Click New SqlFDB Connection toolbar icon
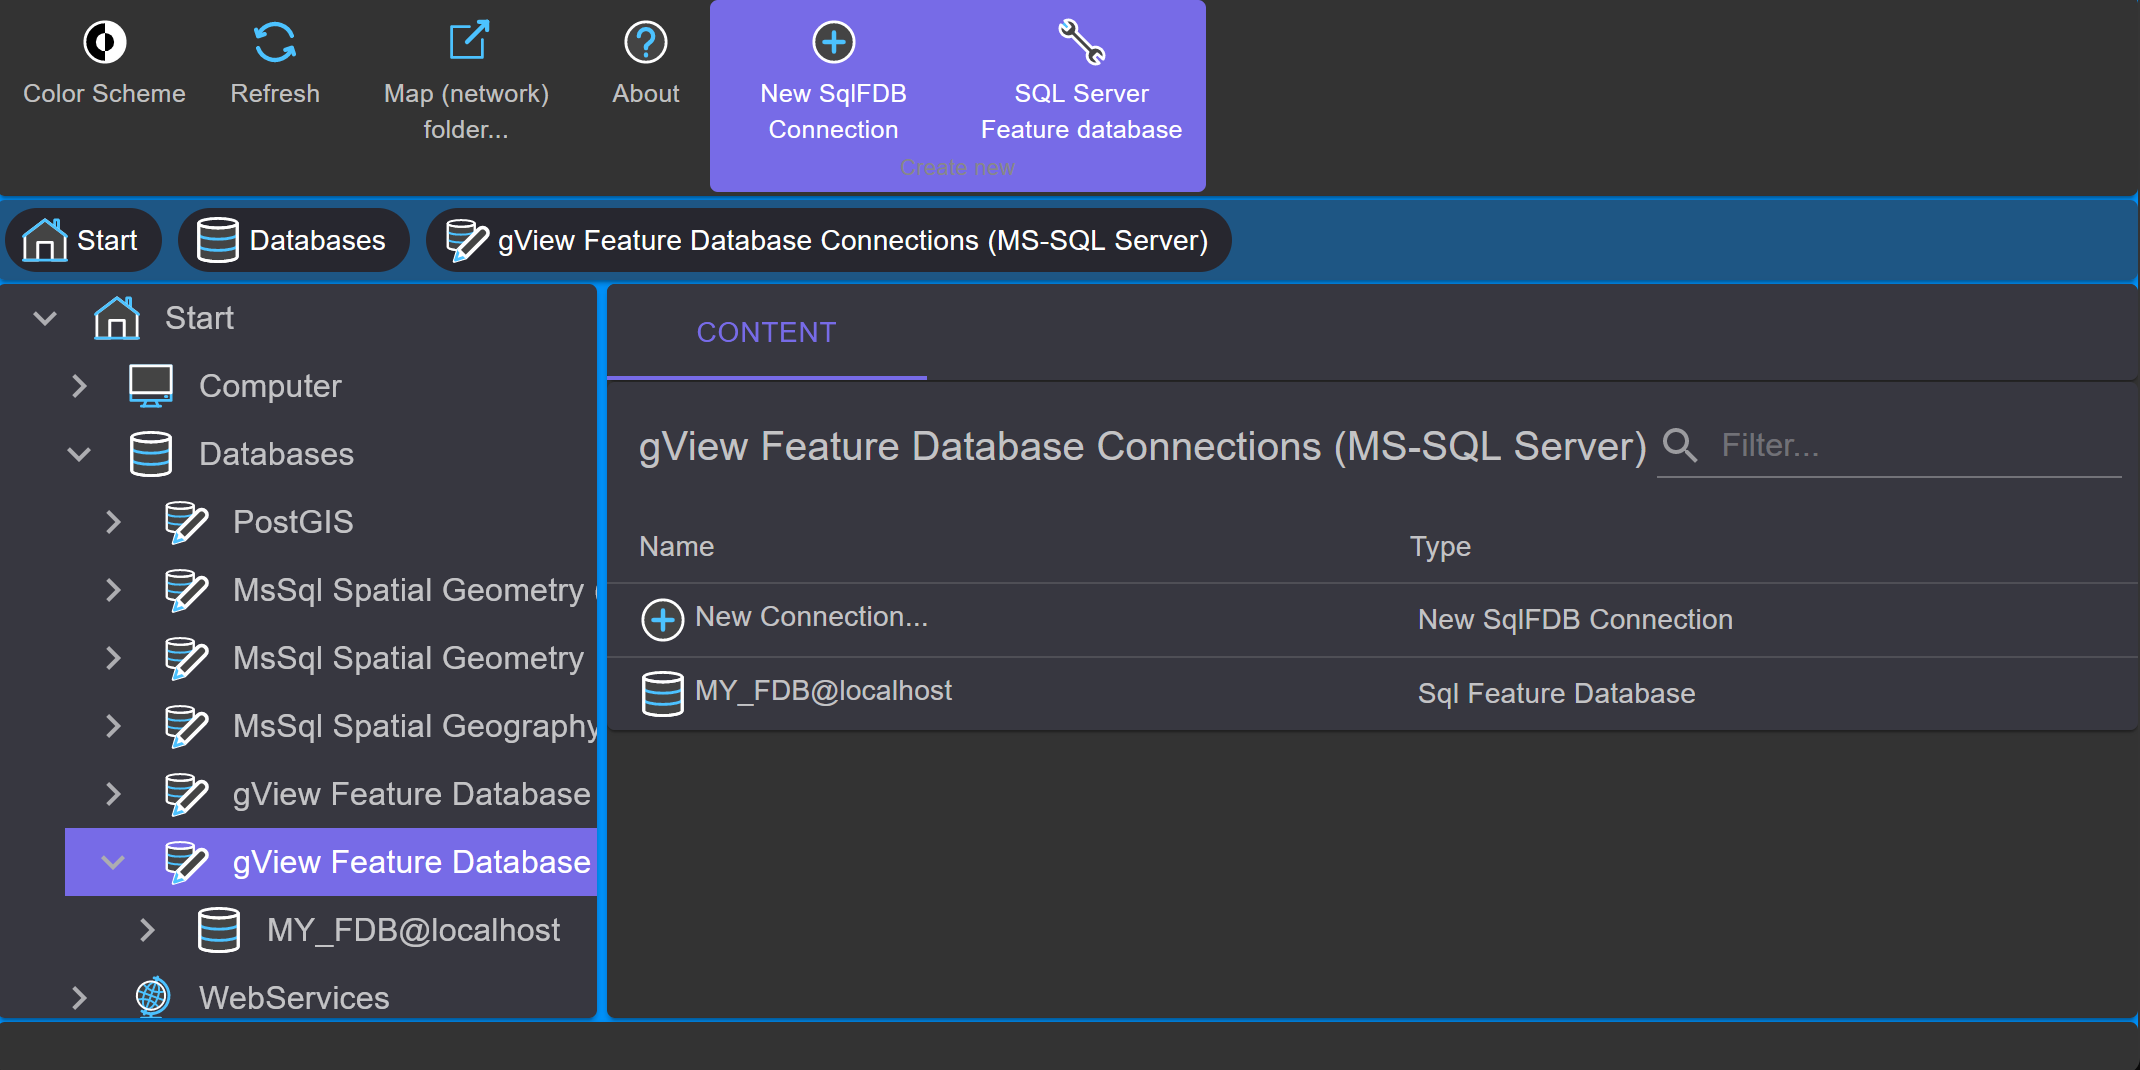 point(834,42)
